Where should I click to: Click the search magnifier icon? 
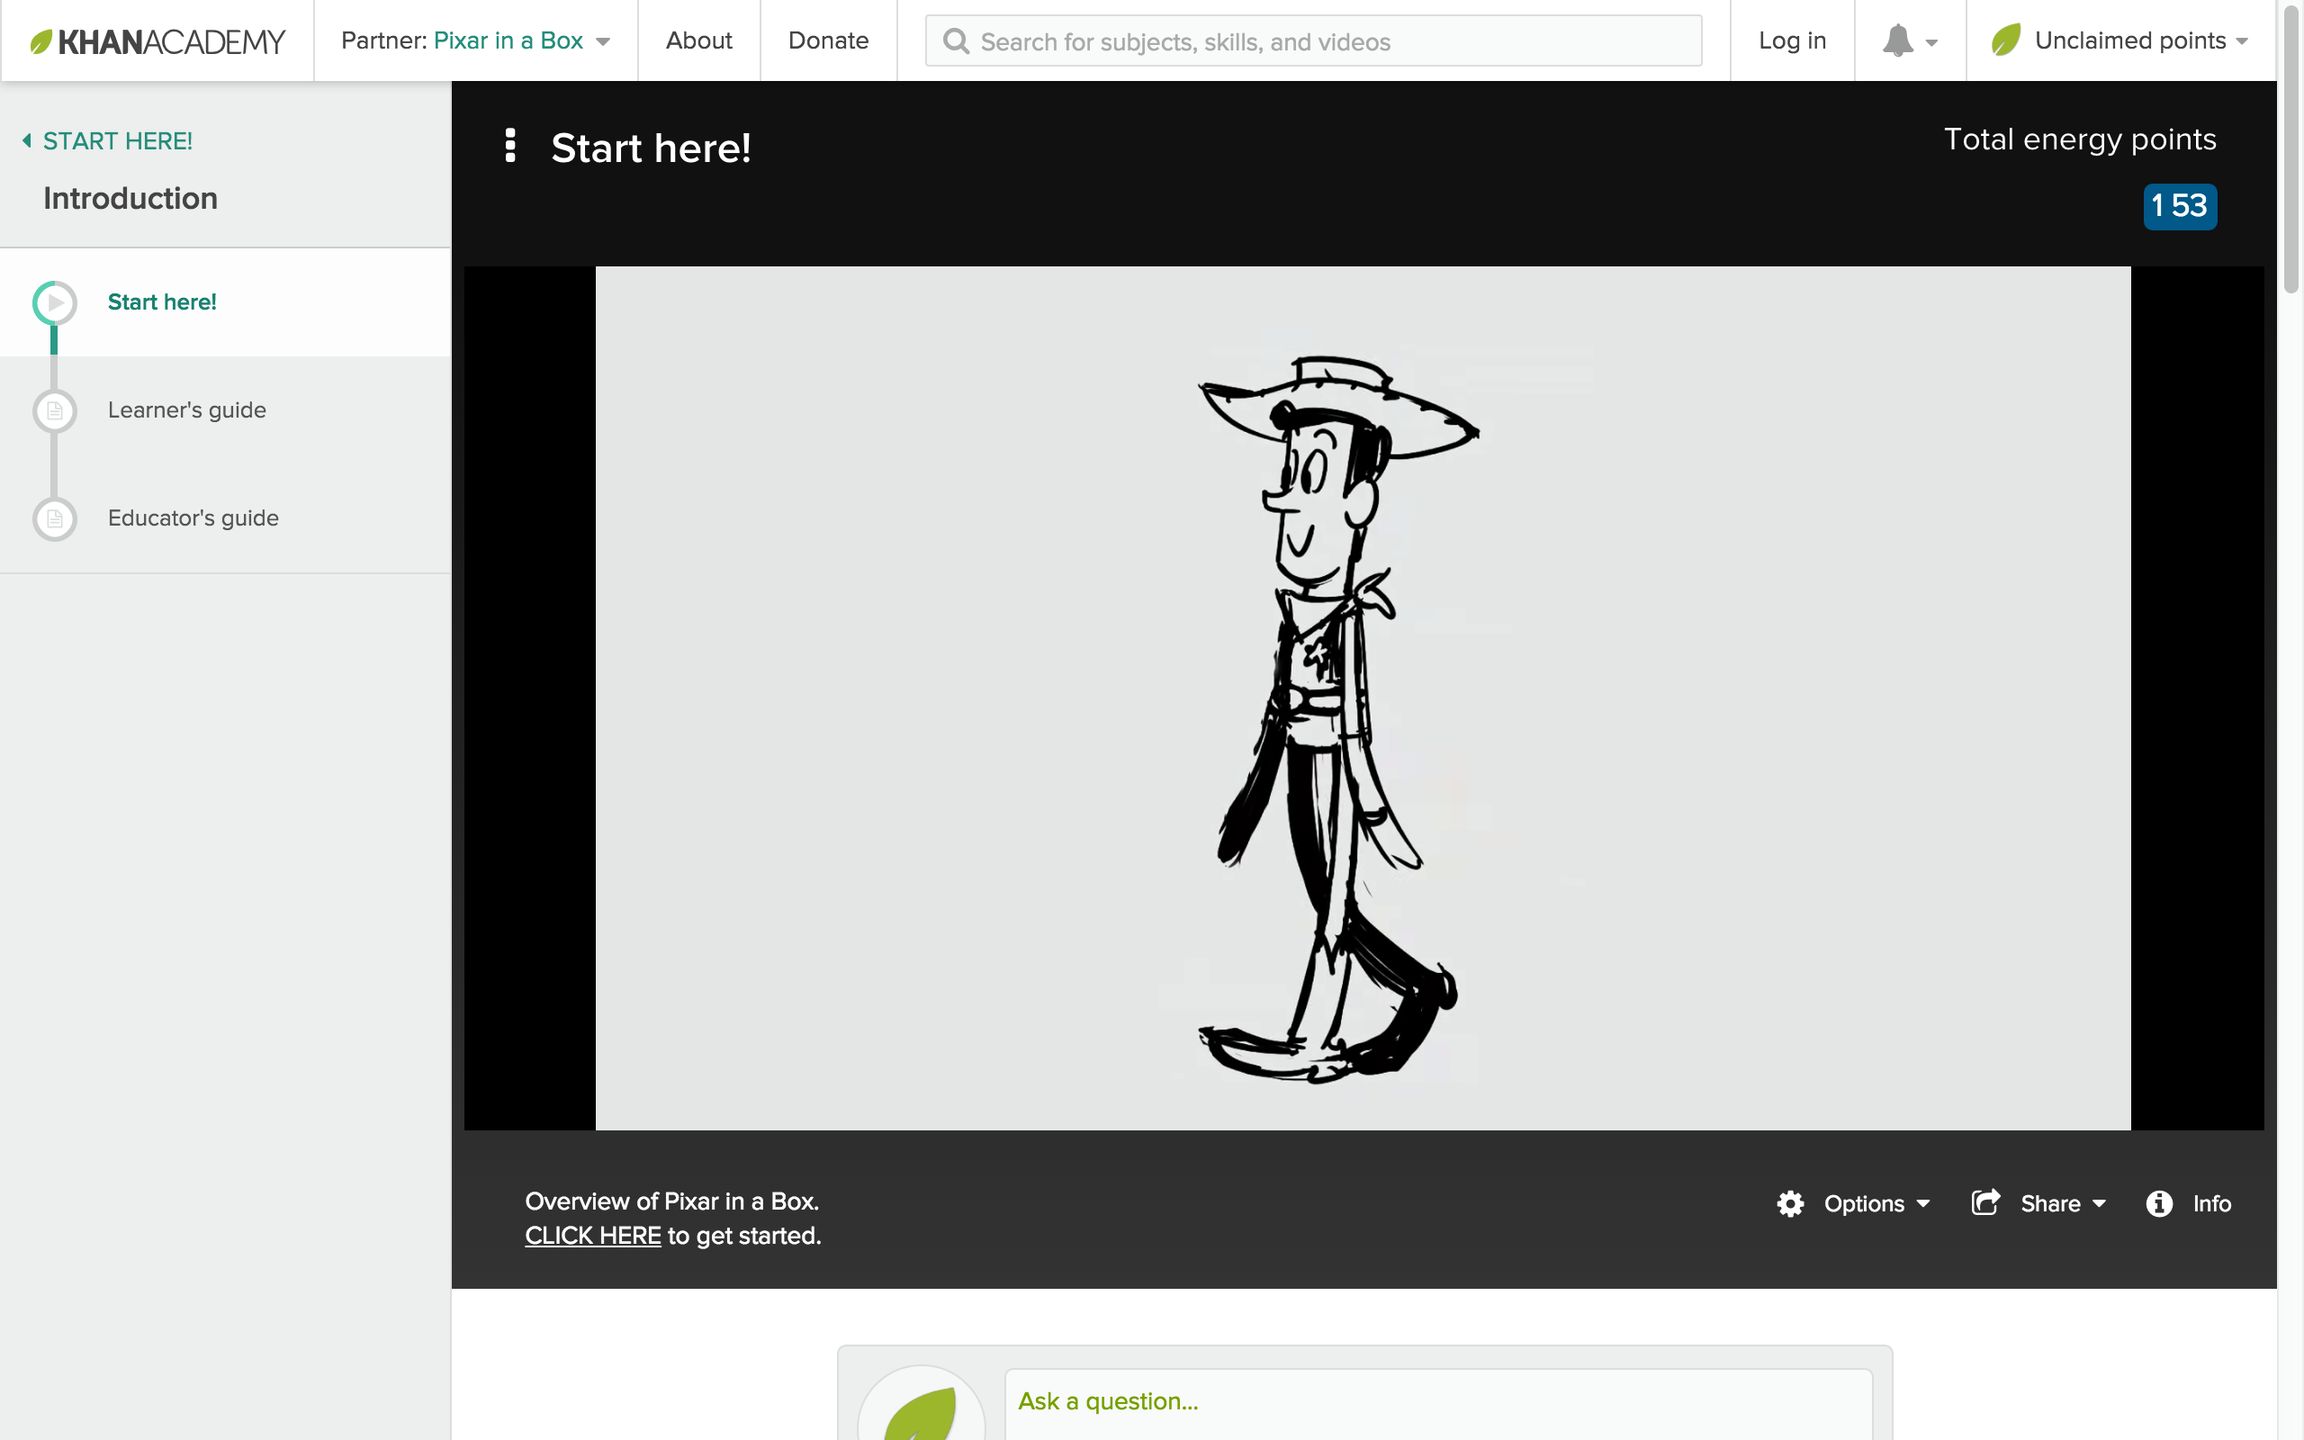click(956, 42)
